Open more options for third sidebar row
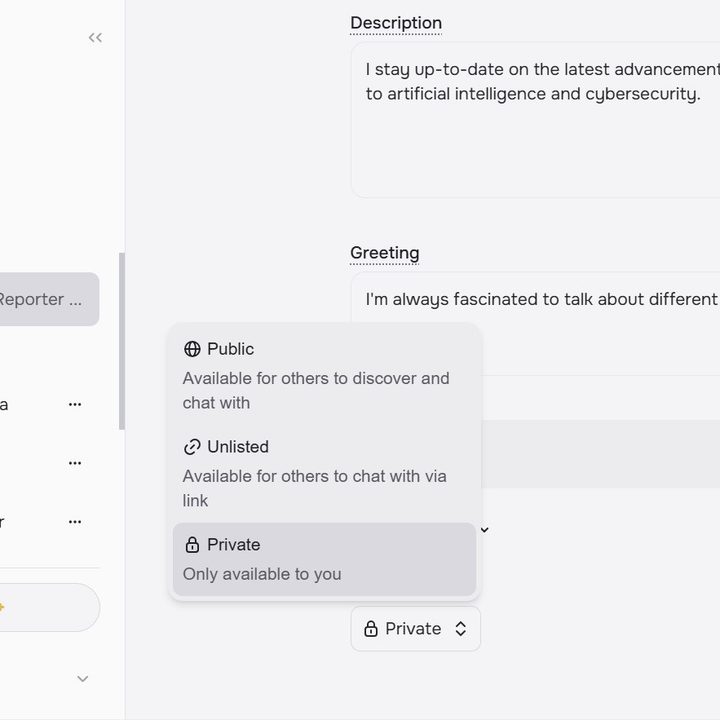This screenshot has height=720, width=720. (75, 522)
